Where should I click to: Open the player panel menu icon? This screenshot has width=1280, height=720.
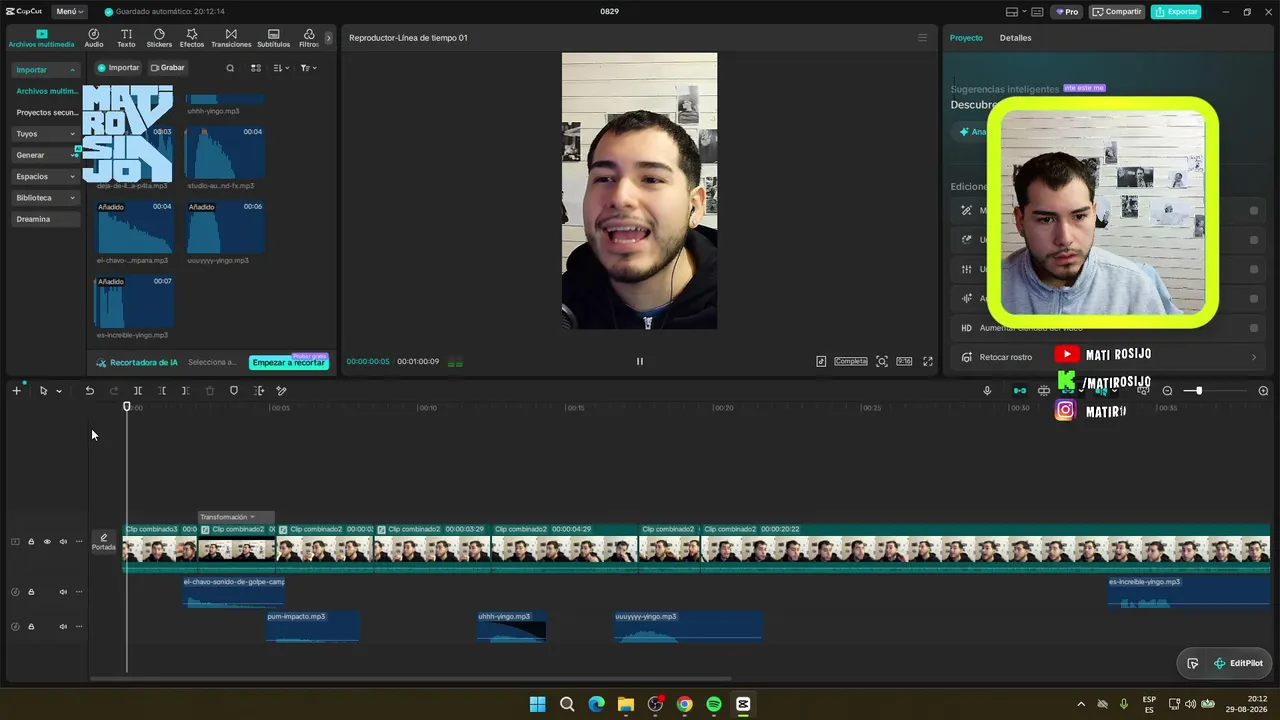[922, 38]
